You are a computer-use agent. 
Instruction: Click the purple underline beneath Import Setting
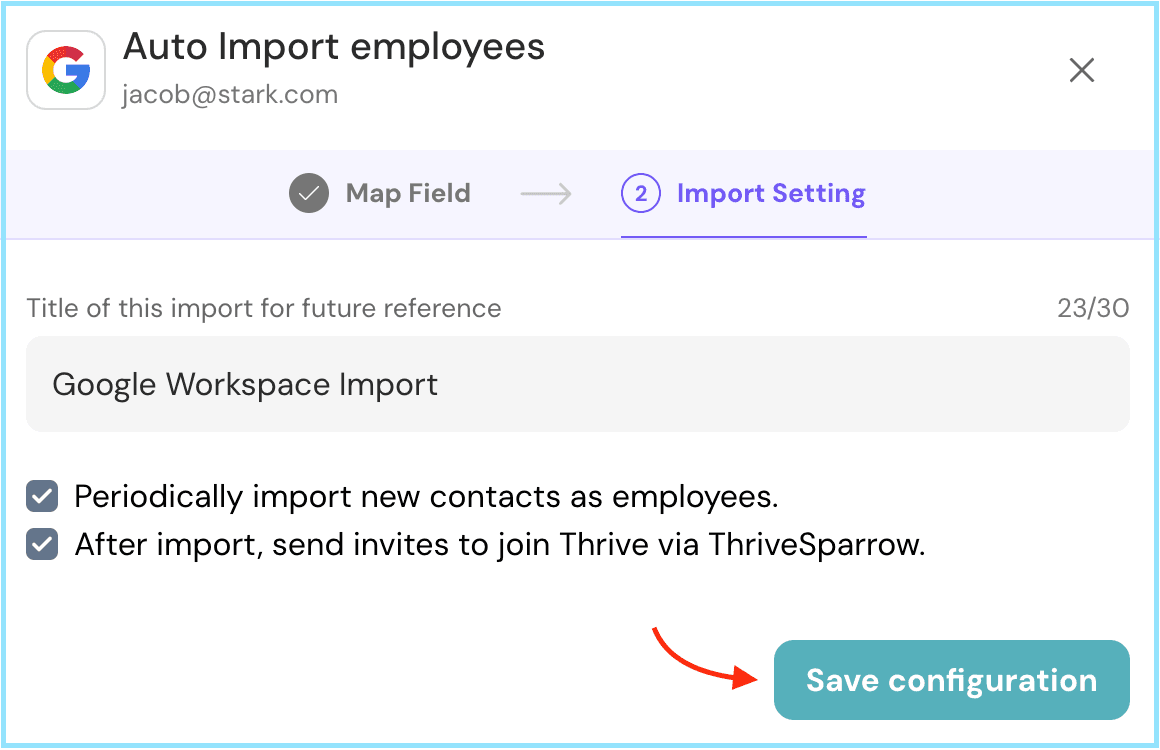pyautogui.click(x=743, y=237)
